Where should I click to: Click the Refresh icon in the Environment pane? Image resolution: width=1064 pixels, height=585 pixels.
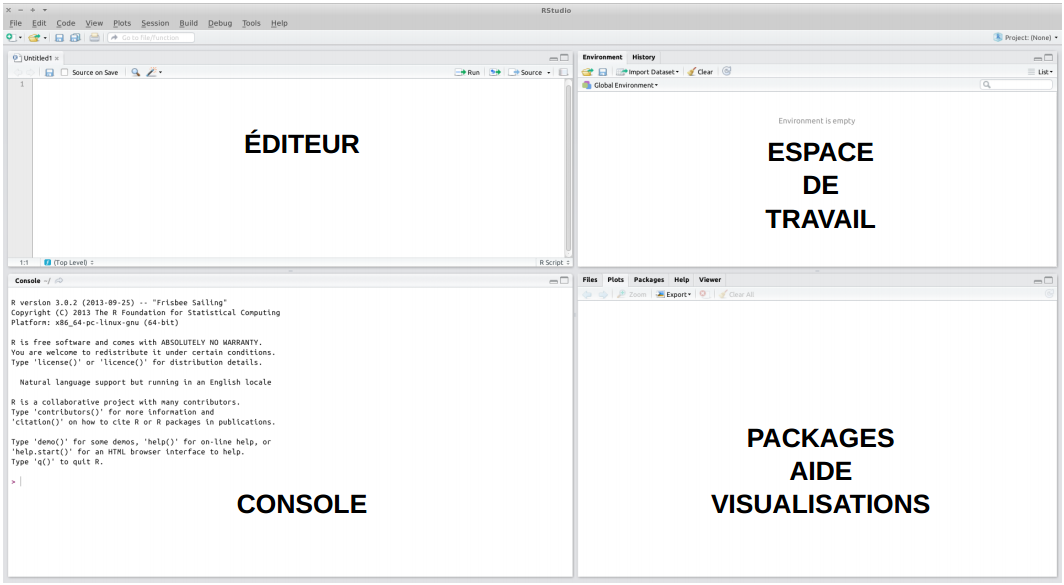pyautogui.click(x=727, y=72)
